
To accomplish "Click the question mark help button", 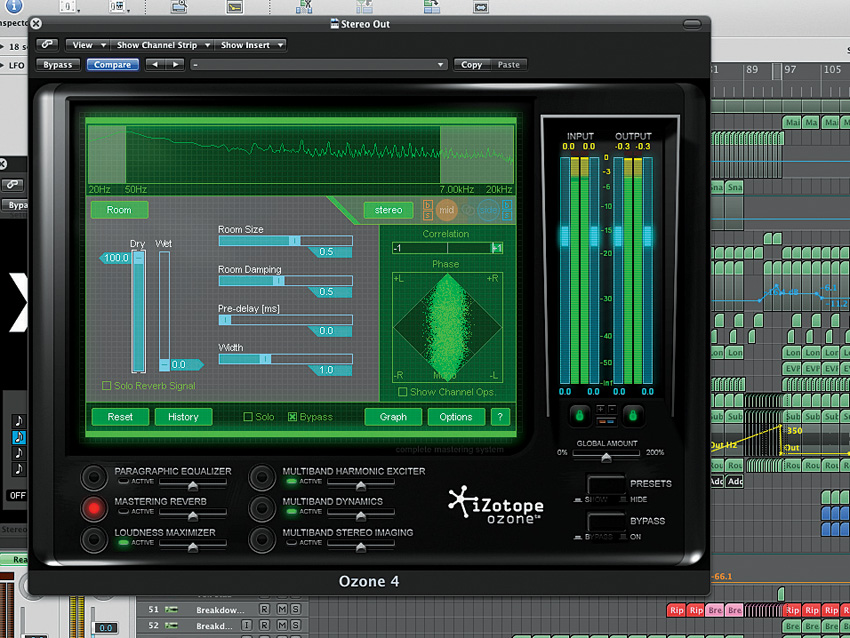I will (x=500, y=417).
